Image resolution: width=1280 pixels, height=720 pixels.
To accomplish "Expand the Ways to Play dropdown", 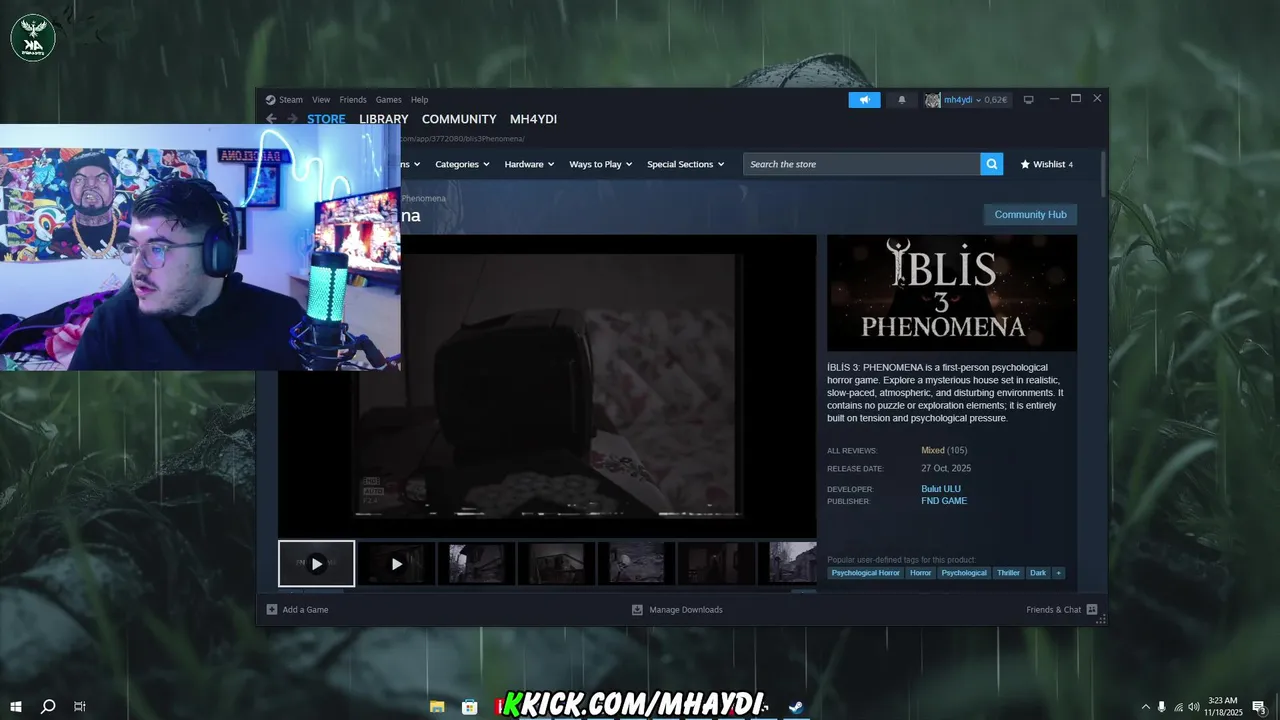I will [x=601, y=164].
